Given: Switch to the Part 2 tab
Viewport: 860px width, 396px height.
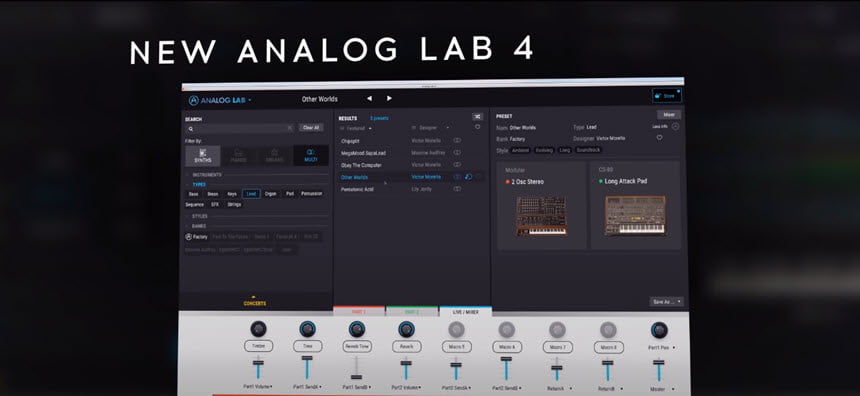Looking at the screenshot, I should [411, 312].
